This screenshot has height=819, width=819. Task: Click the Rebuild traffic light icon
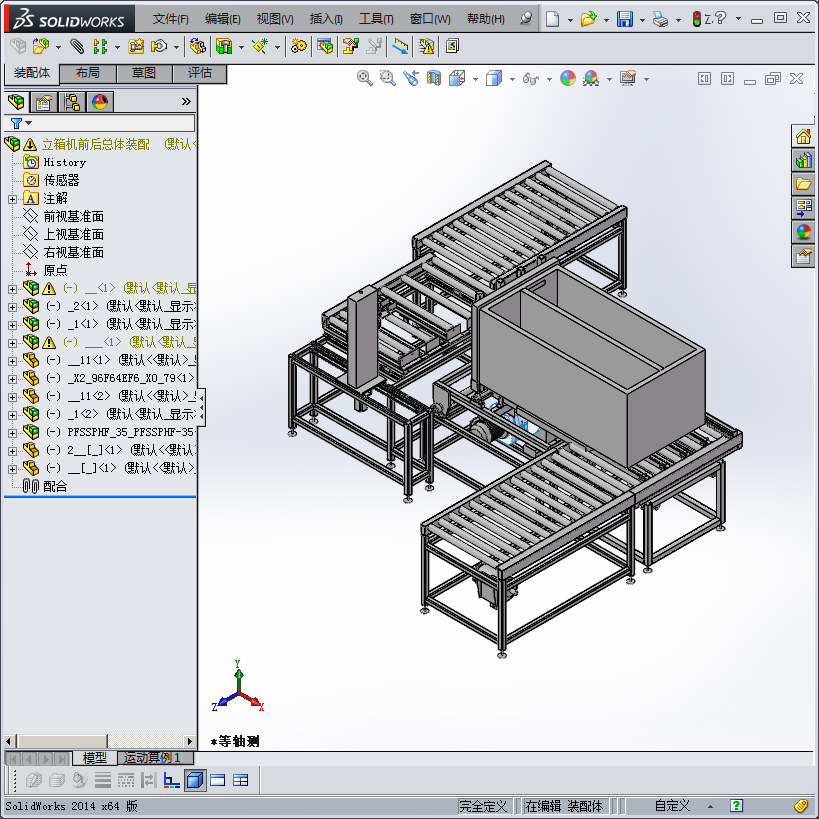[696, 19]
